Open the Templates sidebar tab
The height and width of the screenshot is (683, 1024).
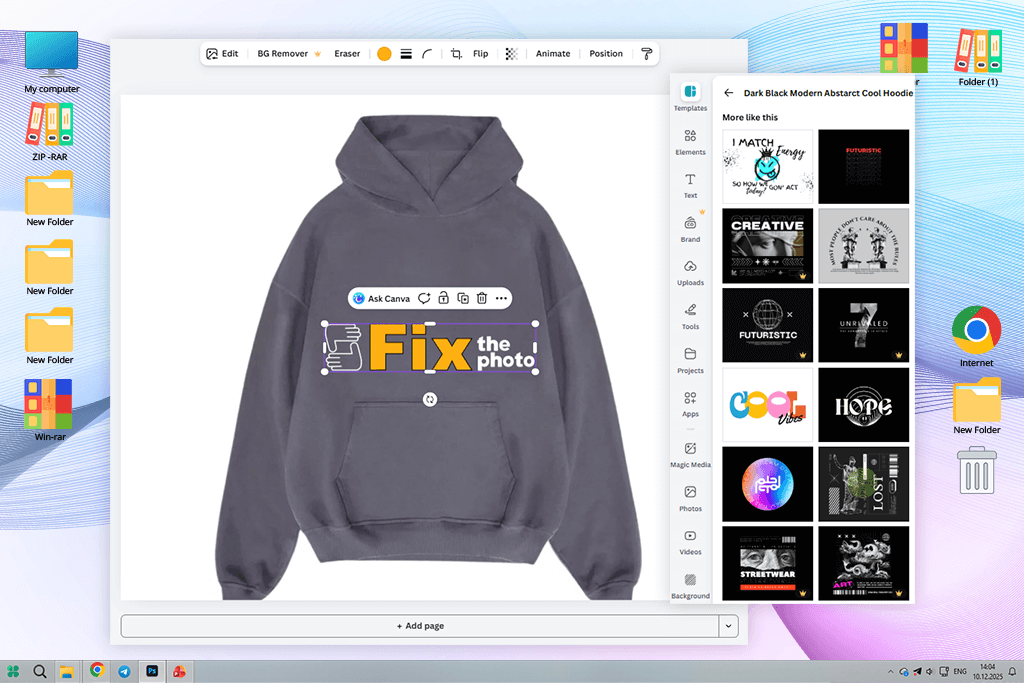(x=690, y=97)
